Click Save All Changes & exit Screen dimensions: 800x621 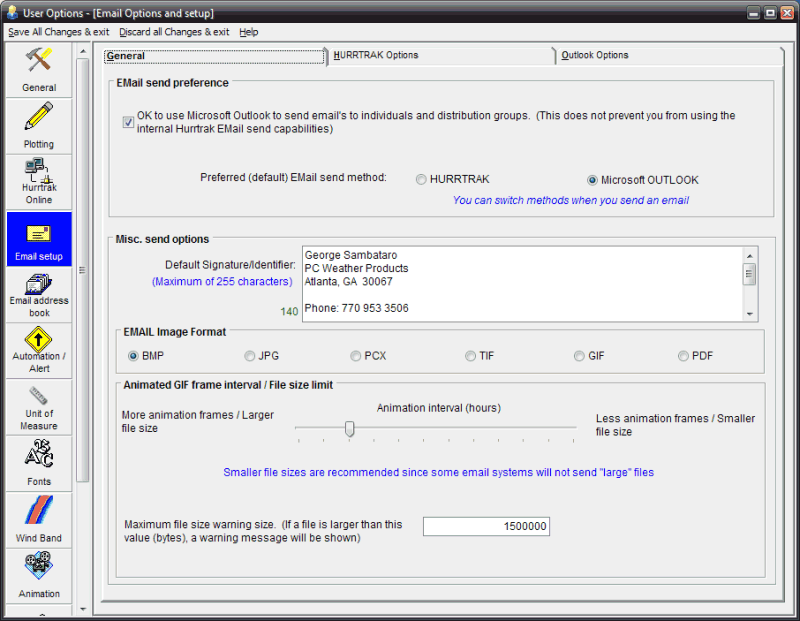coord(58,32)
